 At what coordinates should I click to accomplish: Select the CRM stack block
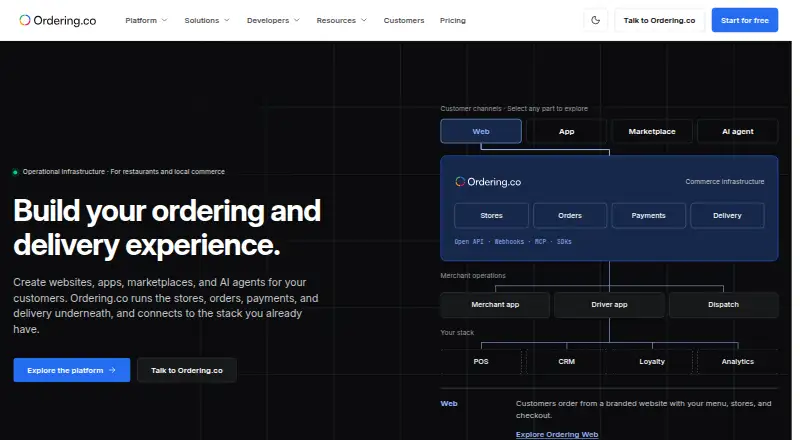pos(566,361)
